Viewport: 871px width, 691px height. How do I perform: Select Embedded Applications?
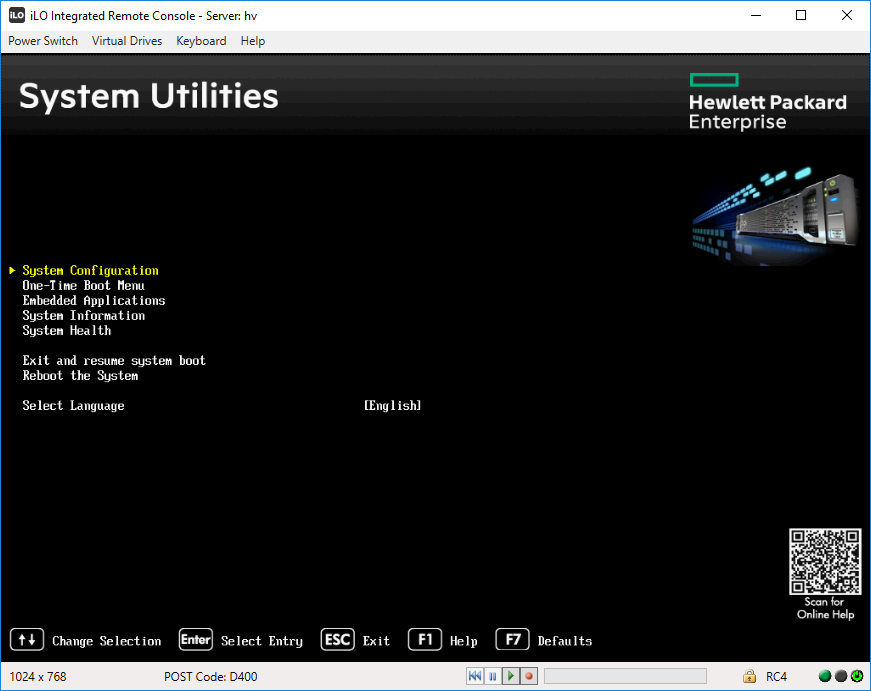95,300
